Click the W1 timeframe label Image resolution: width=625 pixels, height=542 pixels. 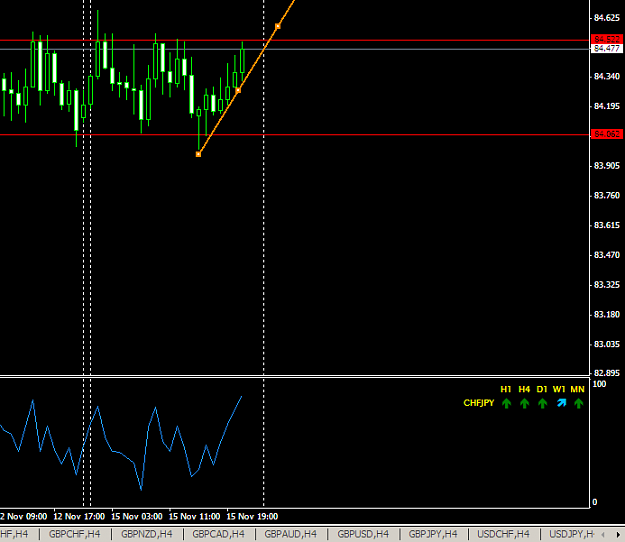point(559,389)
